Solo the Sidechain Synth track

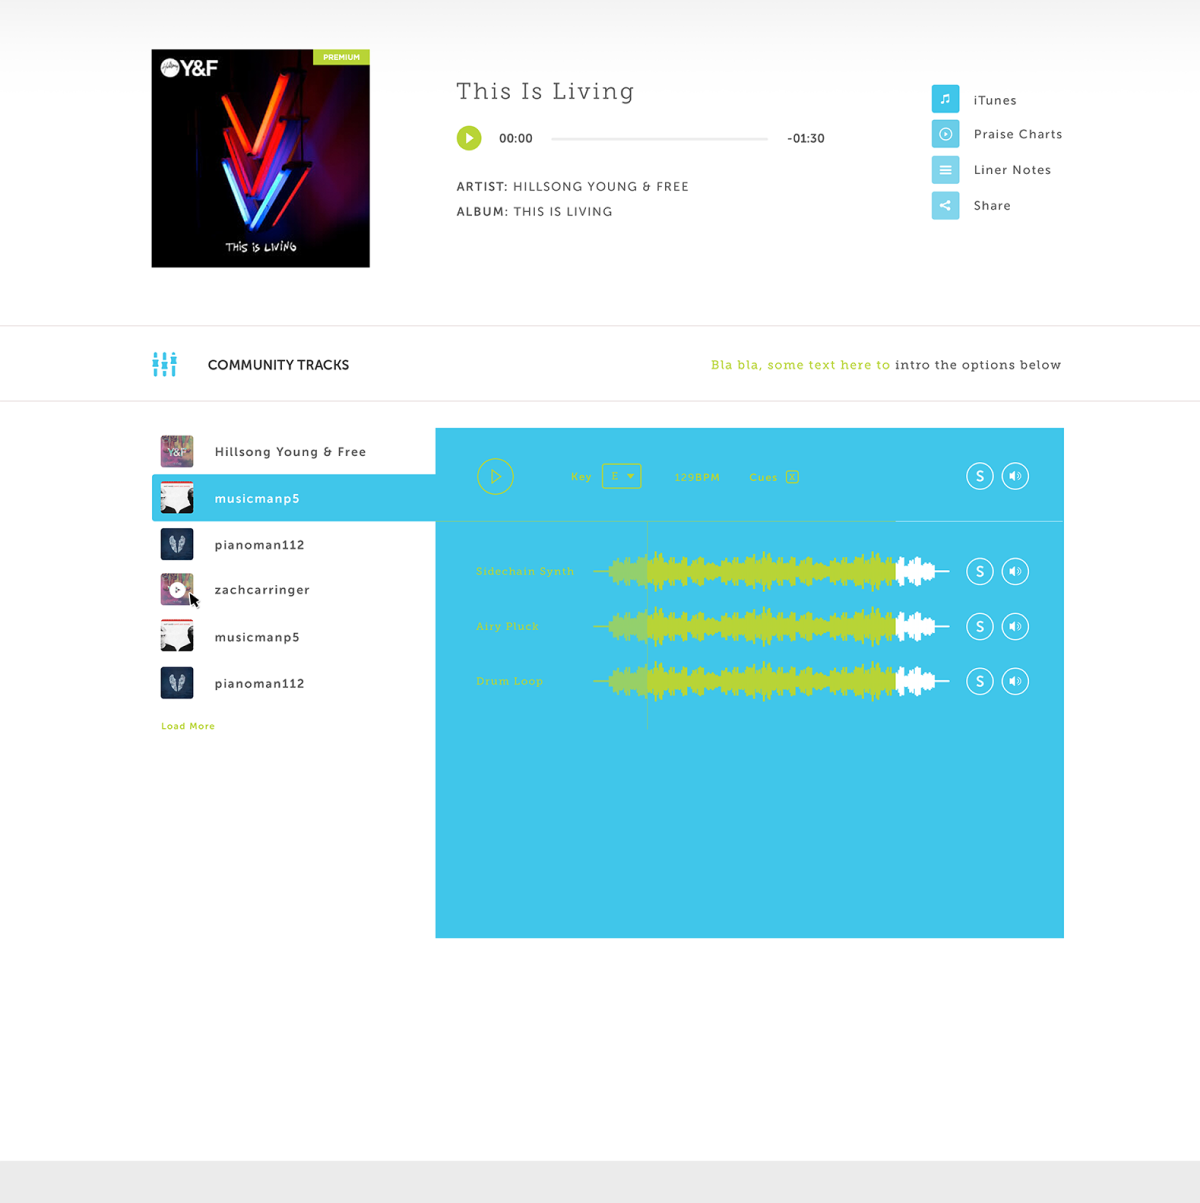[x=980, y=571]
